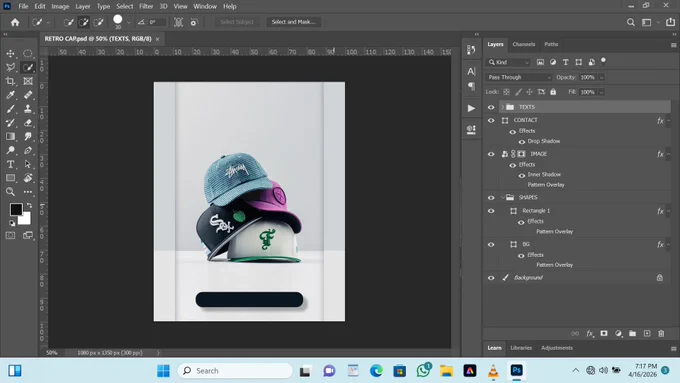This screenshot has height=383, width=680.
Task: Click the Windows Start button
Action: tap(163, 371)
